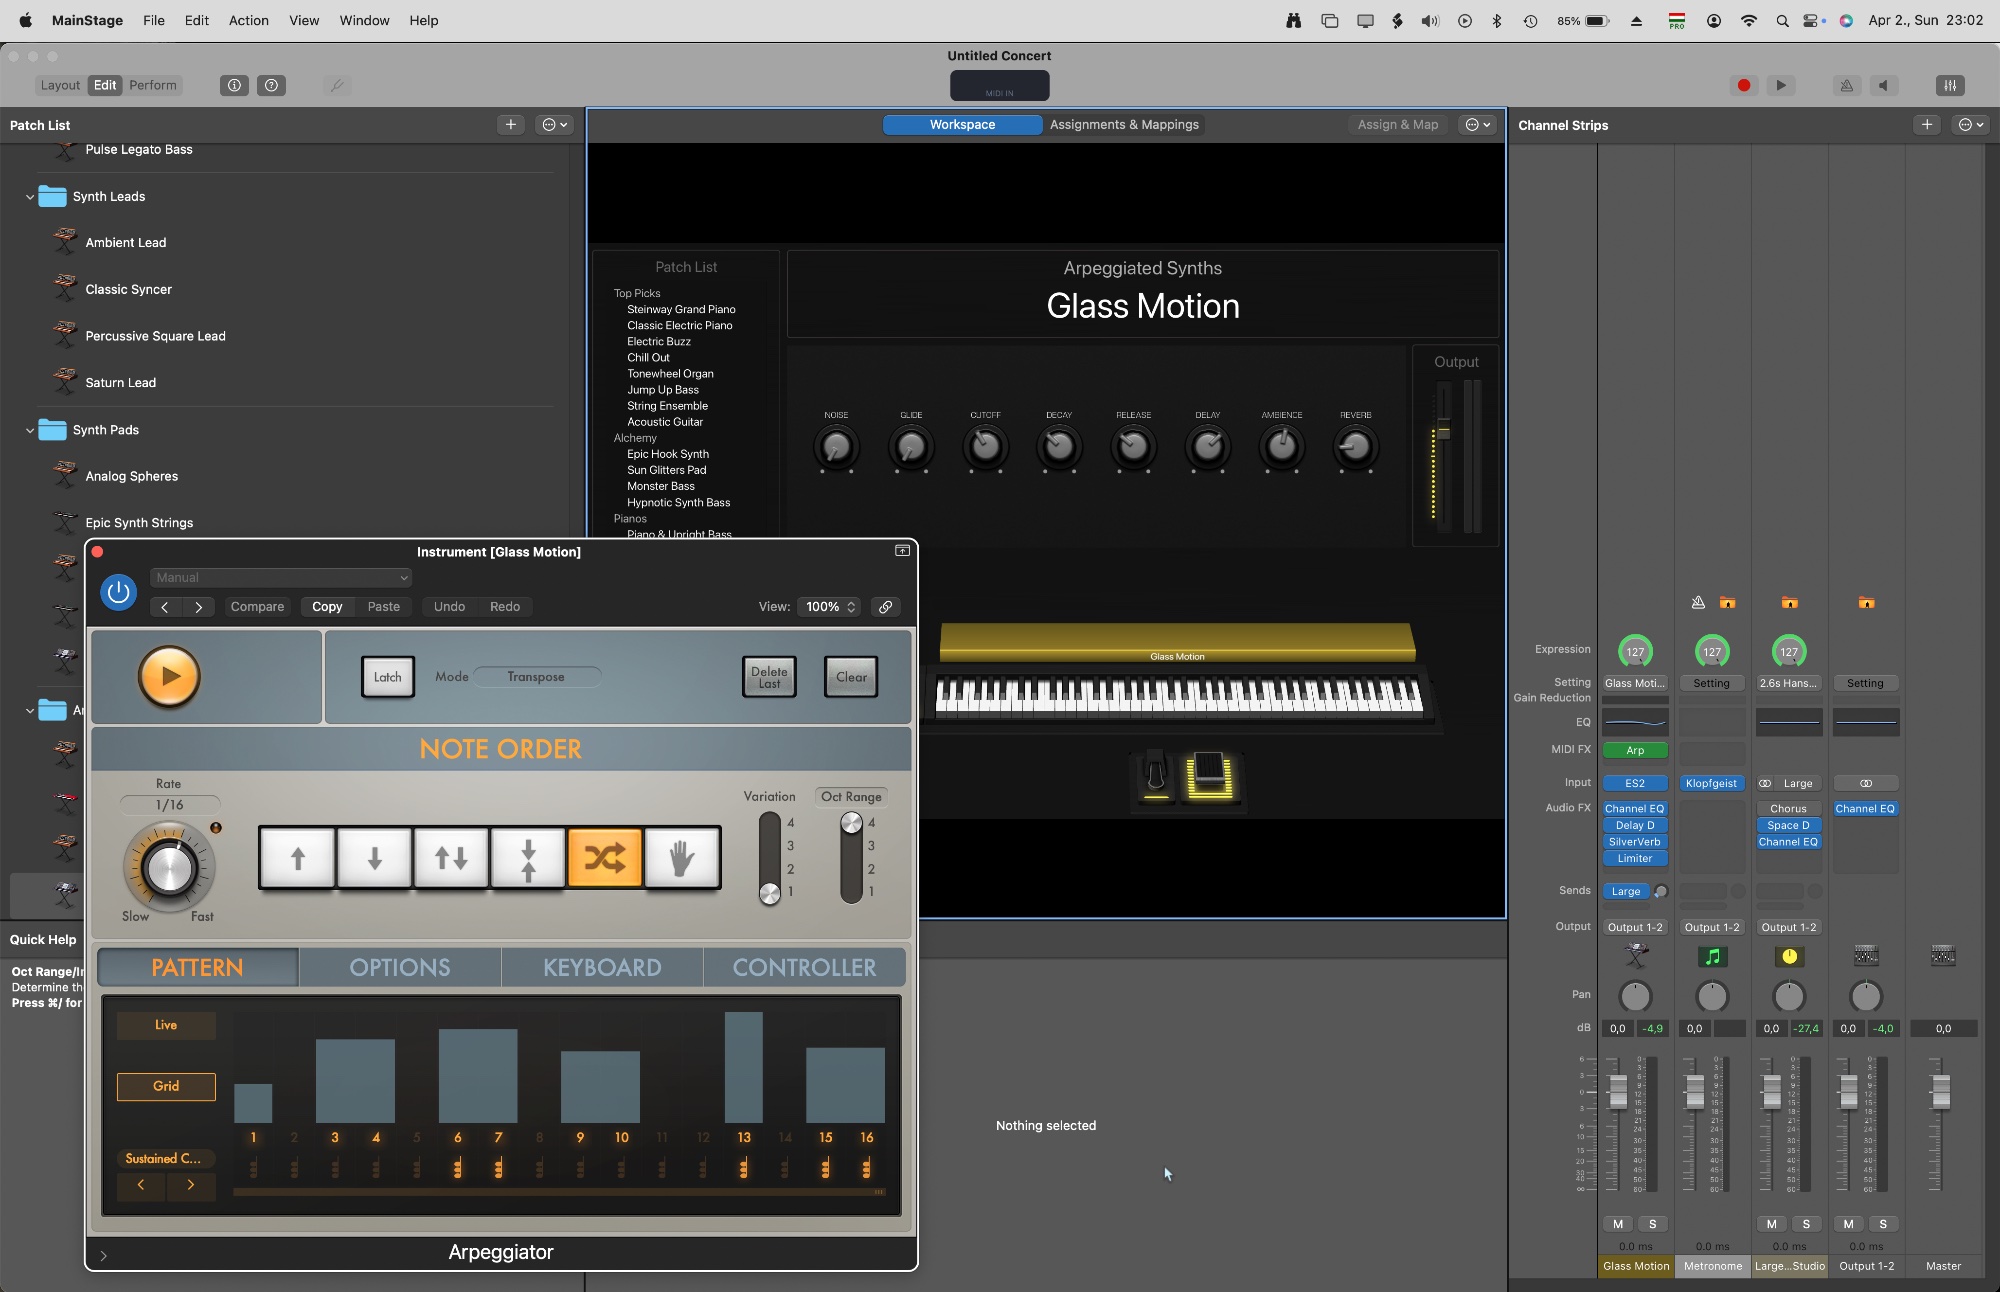2000x1292 pixels.
Task: Click the Glass Motion channel strip instrument icon
Action: [x=1636, y=957]
